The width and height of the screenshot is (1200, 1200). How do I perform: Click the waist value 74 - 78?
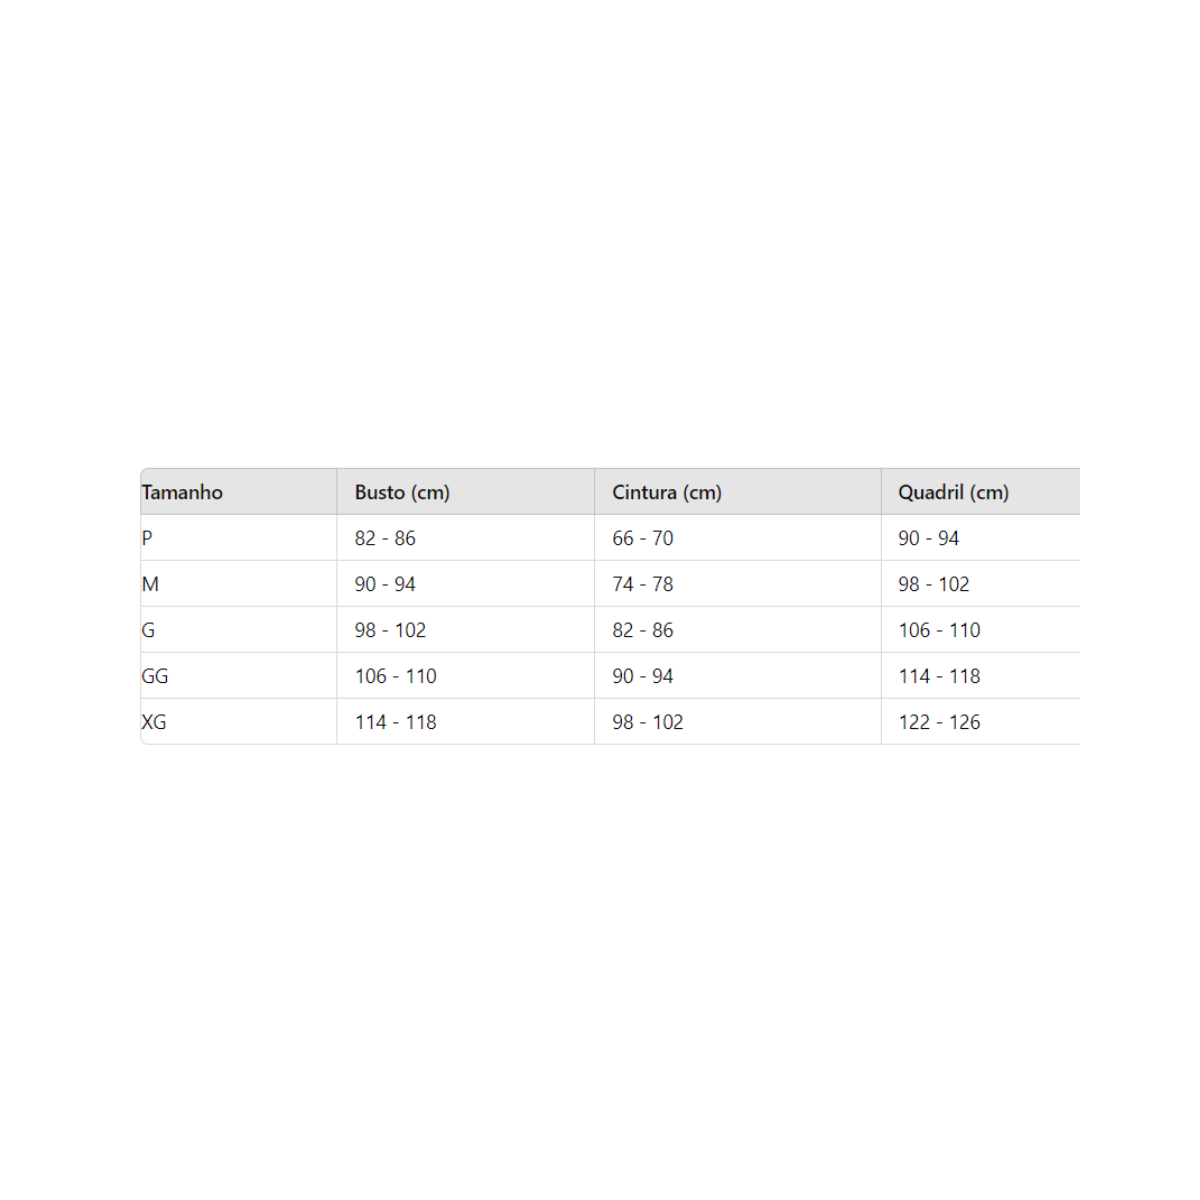[643, 584]
